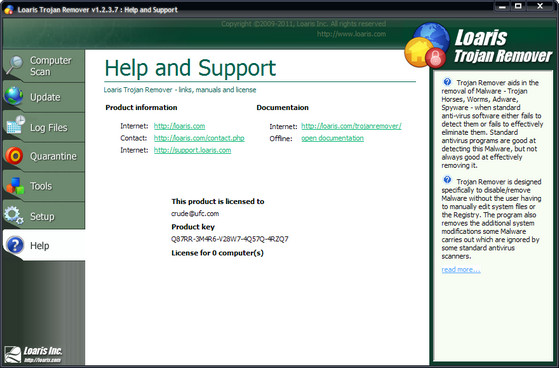
Task: Open the http://loaris.com link
Action: (179, 126)
